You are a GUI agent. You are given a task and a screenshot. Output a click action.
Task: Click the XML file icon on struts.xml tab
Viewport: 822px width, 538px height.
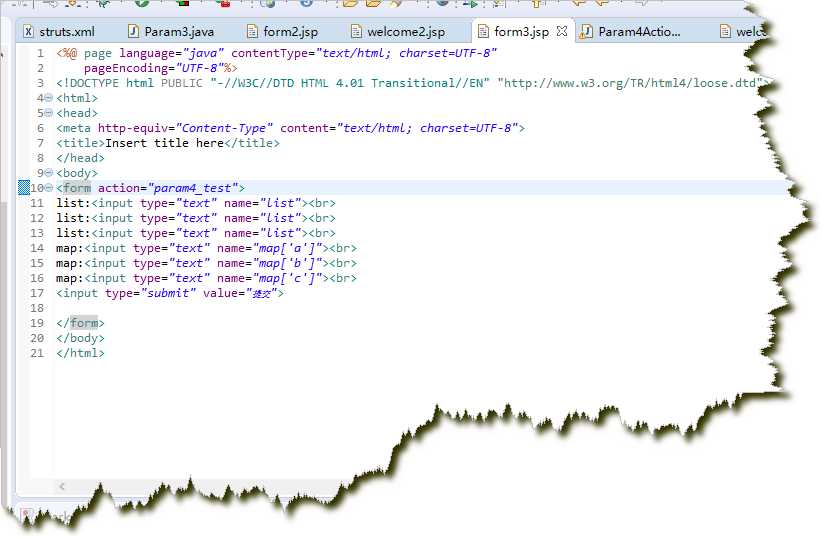(x=29, y=31)
